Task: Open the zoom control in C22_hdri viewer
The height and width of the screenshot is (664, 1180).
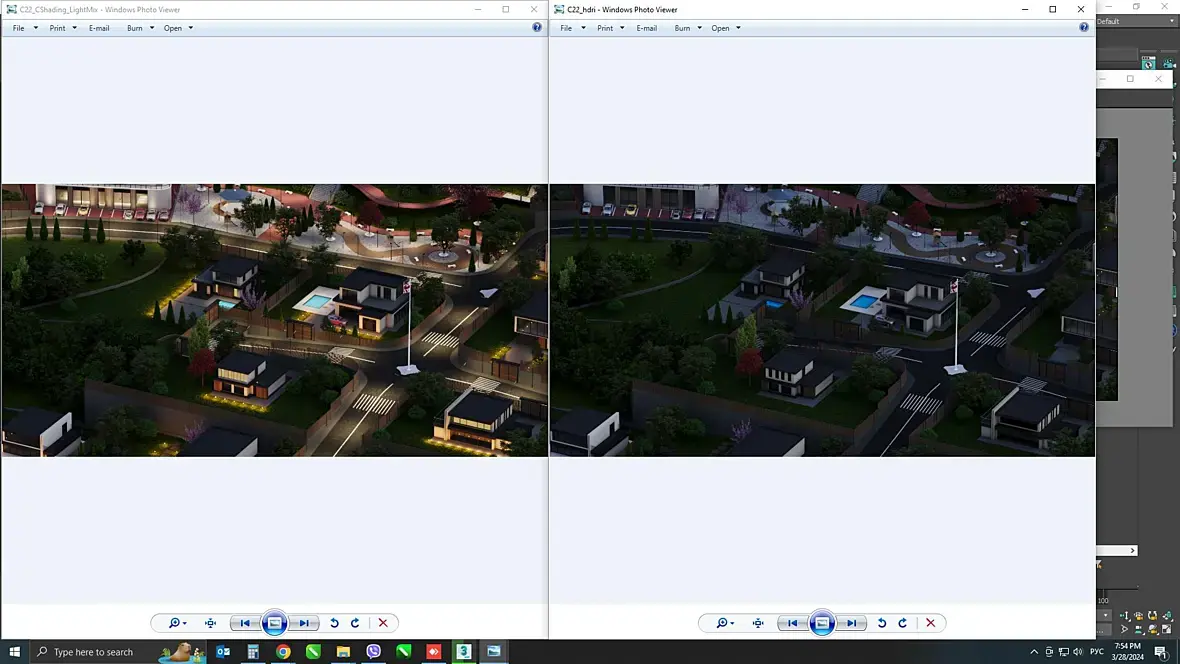Action: pos(725,623)
